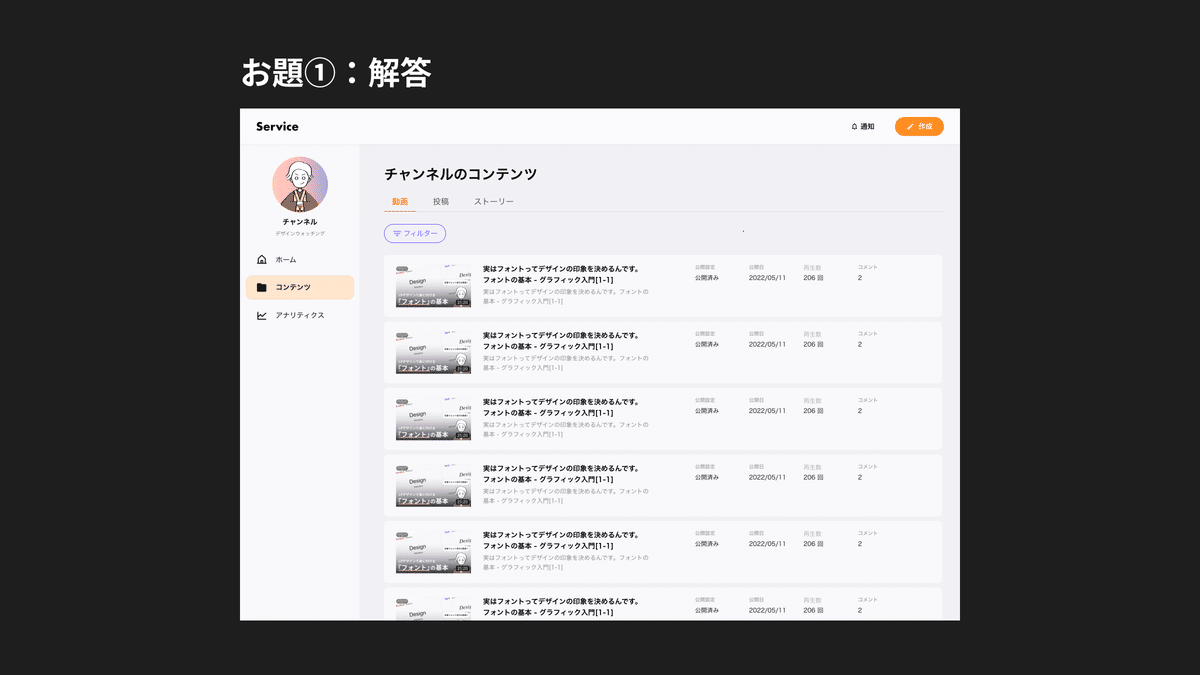Select the コンテンツ folder item in sidebar
The image size is (1200, 675).
pos(300,287)
